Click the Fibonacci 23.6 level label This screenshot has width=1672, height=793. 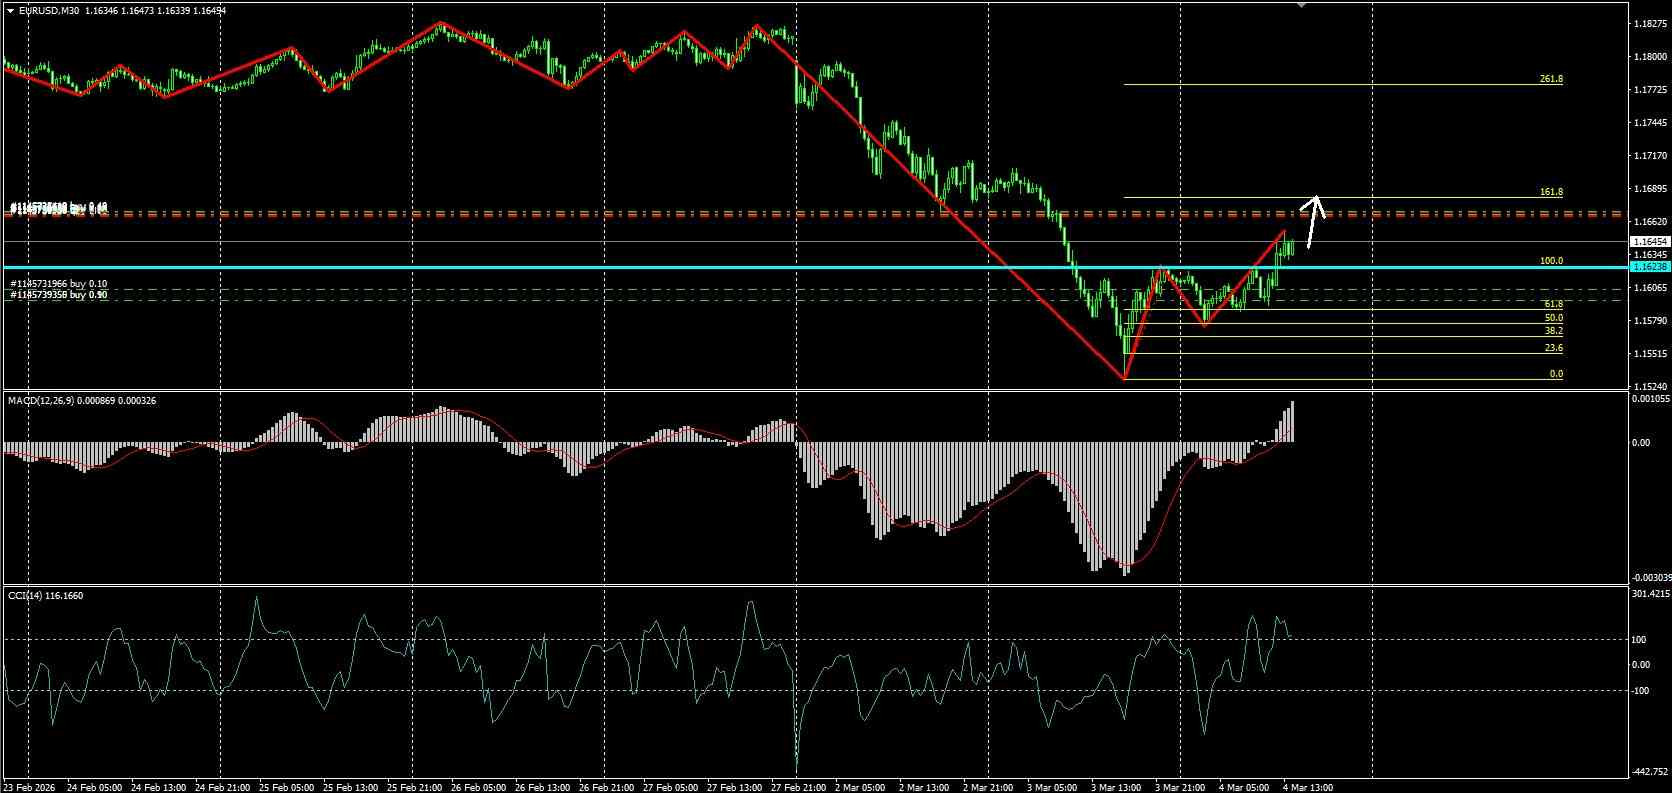1553,348
